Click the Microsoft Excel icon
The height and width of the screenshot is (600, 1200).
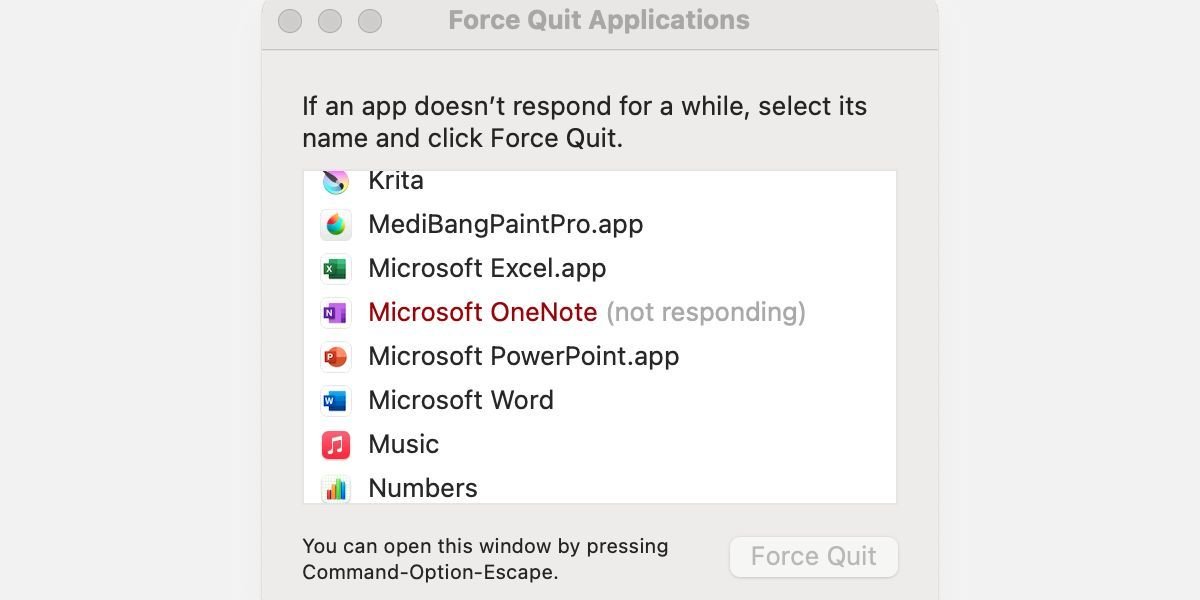(x=335, y=268)
